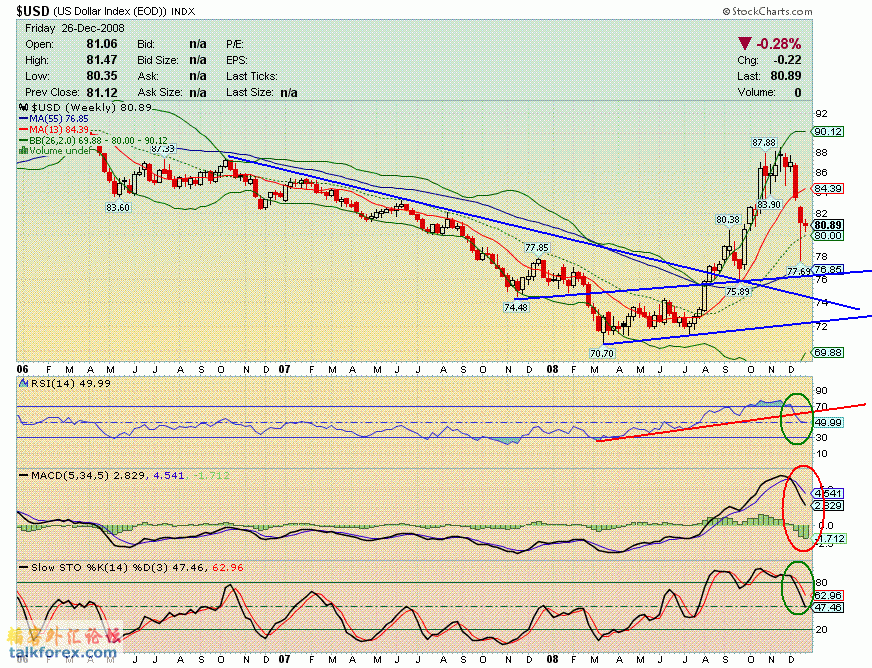Click the 87.88 peak price label
872x668 pixels.
(764, 143)
